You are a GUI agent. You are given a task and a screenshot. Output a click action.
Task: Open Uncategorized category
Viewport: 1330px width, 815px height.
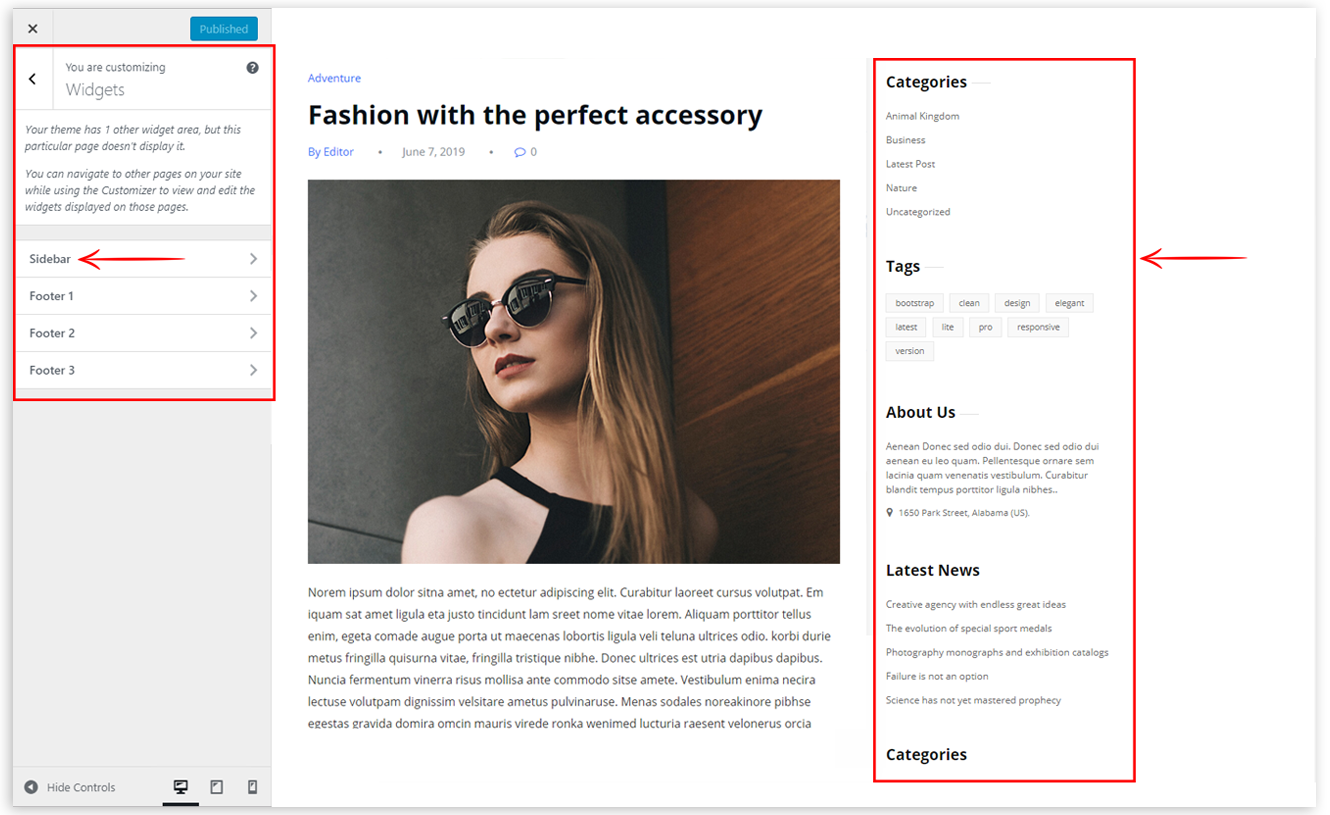pos(918,212)
